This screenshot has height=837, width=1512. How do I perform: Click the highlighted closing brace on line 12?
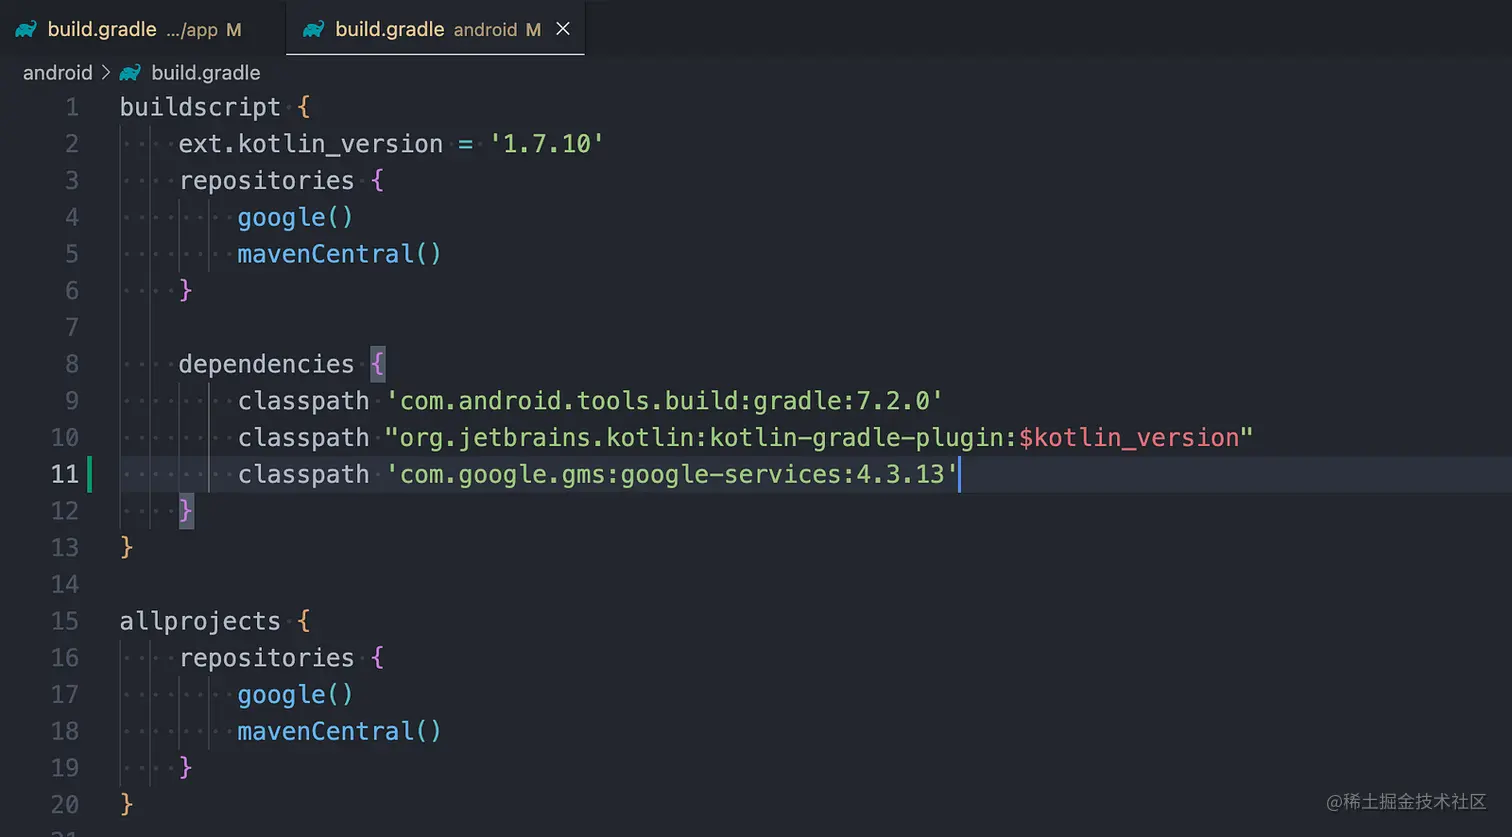(186, 510)
